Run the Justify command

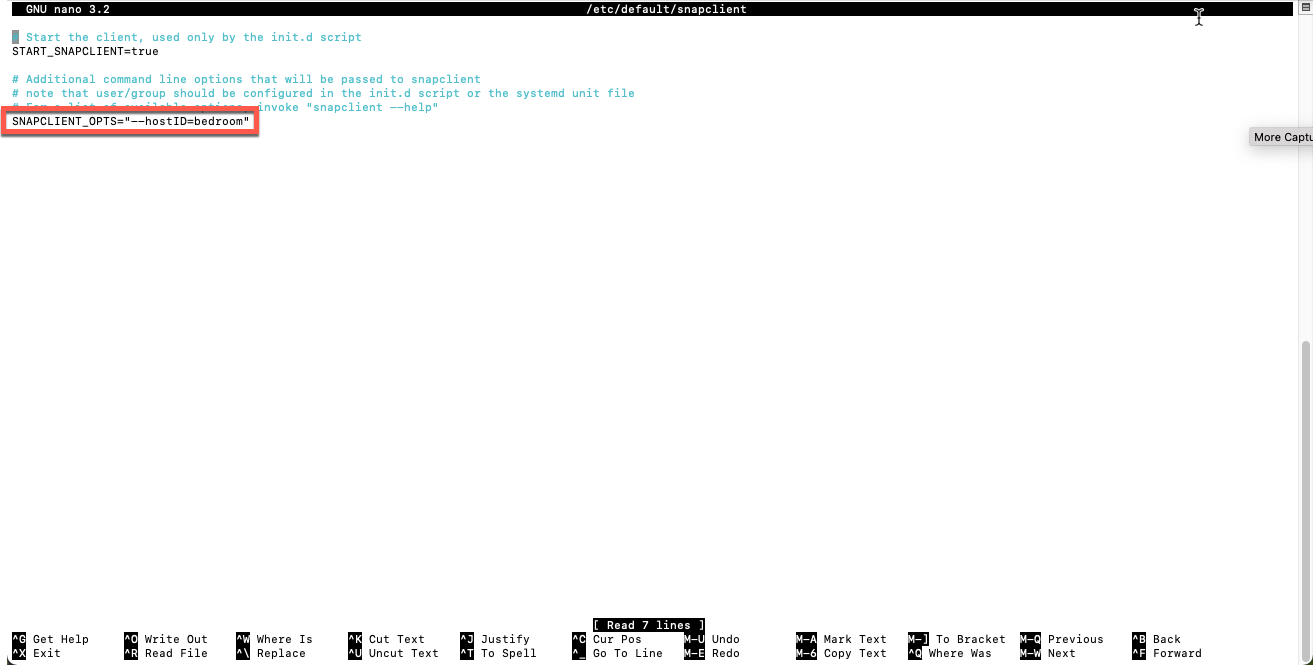coord(500,639)
